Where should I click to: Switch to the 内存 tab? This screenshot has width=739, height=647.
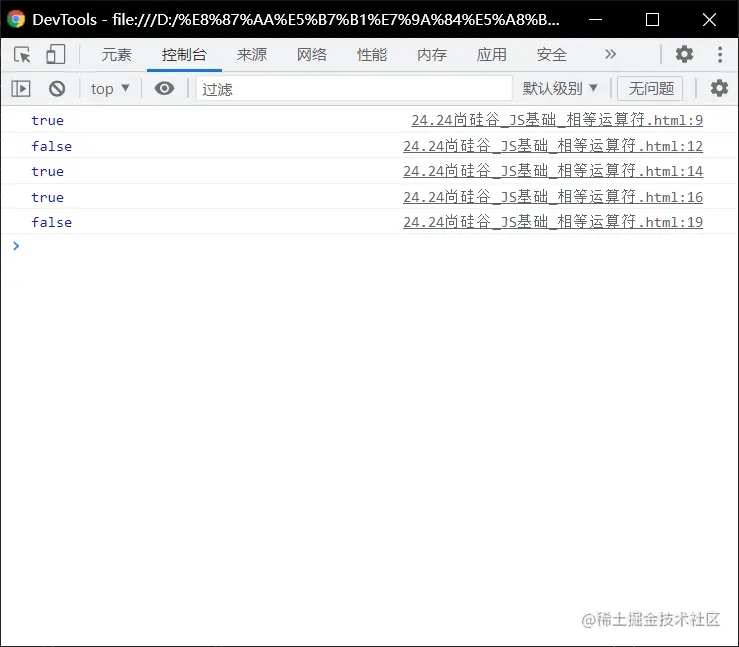pos(432,55)
